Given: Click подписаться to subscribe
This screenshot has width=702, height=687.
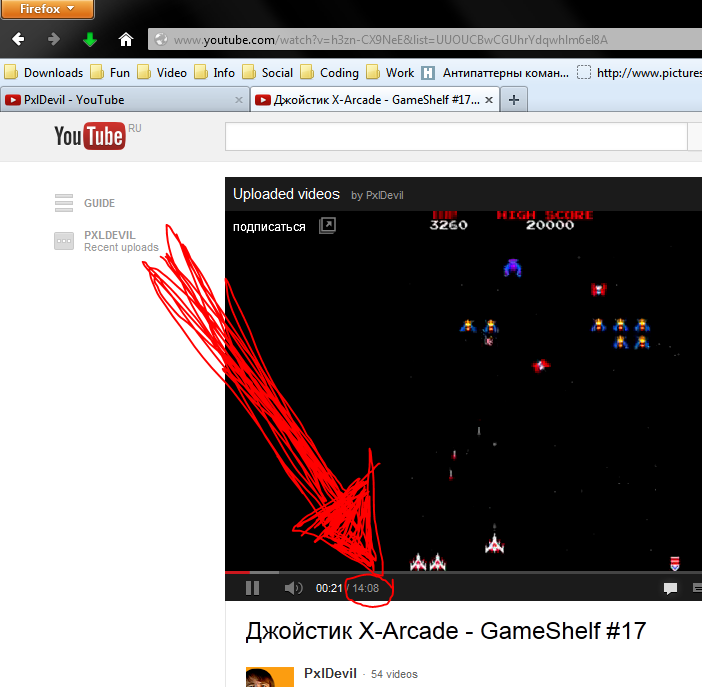Looking at the screenshot, I should [x=269, y=227].
